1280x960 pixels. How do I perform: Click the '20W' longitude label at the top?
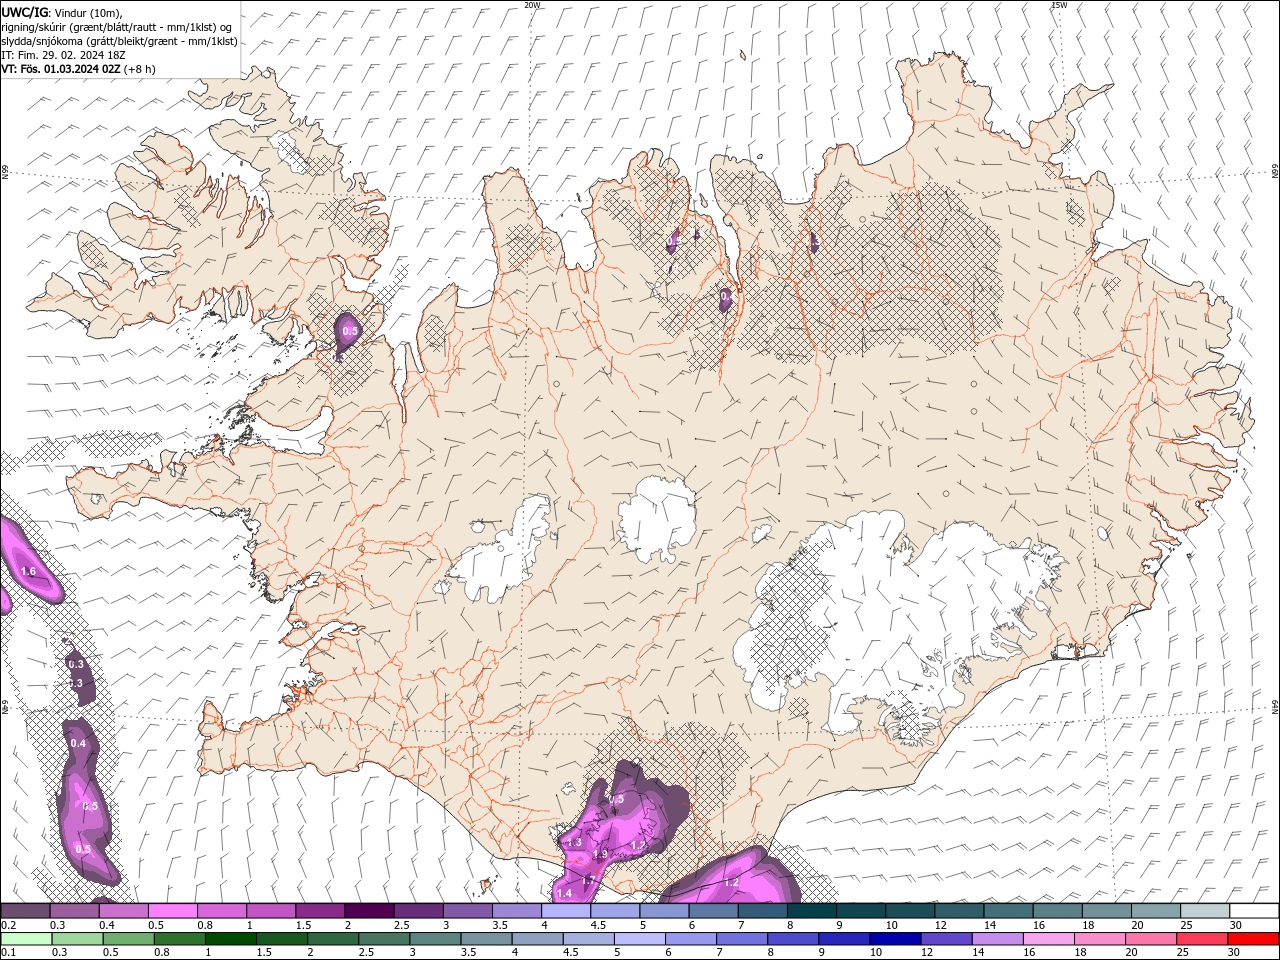pos(532,4)
